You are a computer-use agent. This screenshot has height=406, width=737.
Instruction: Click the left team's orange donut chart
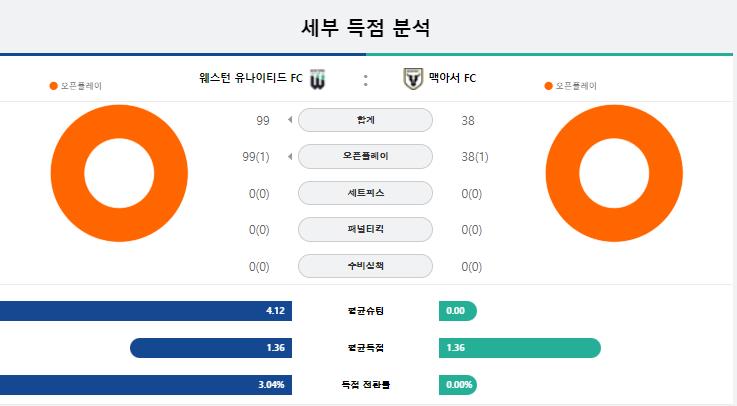[119, 173]
